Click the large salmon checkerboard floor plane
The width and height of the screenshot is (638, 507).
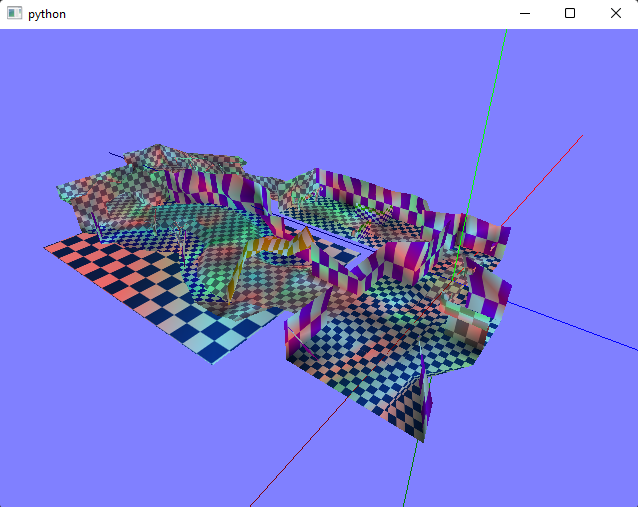coord(163,297)
